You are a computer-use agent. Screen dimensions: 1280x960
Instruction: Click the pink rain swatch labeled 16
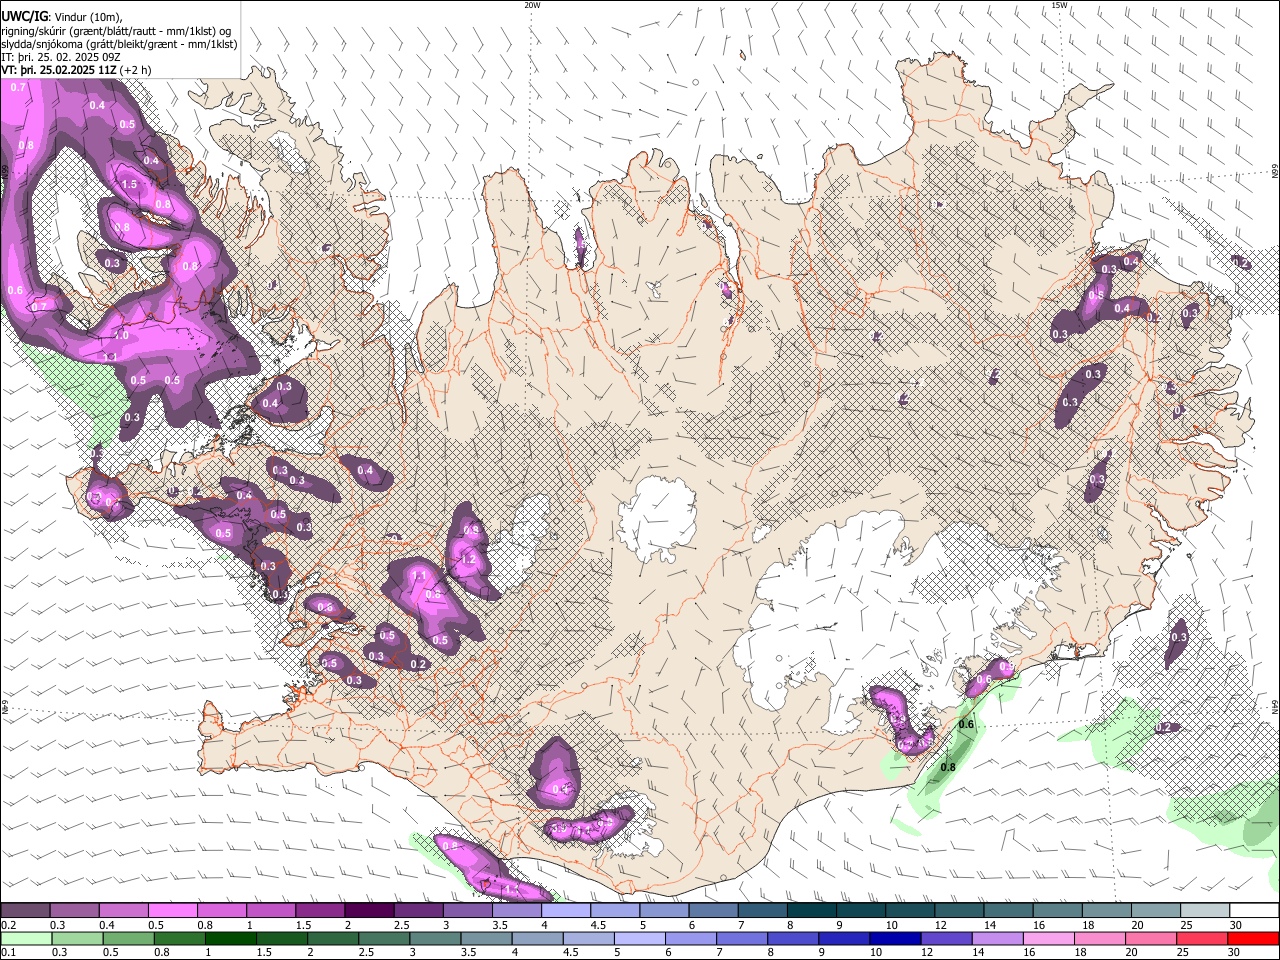tap(1049, 938)
